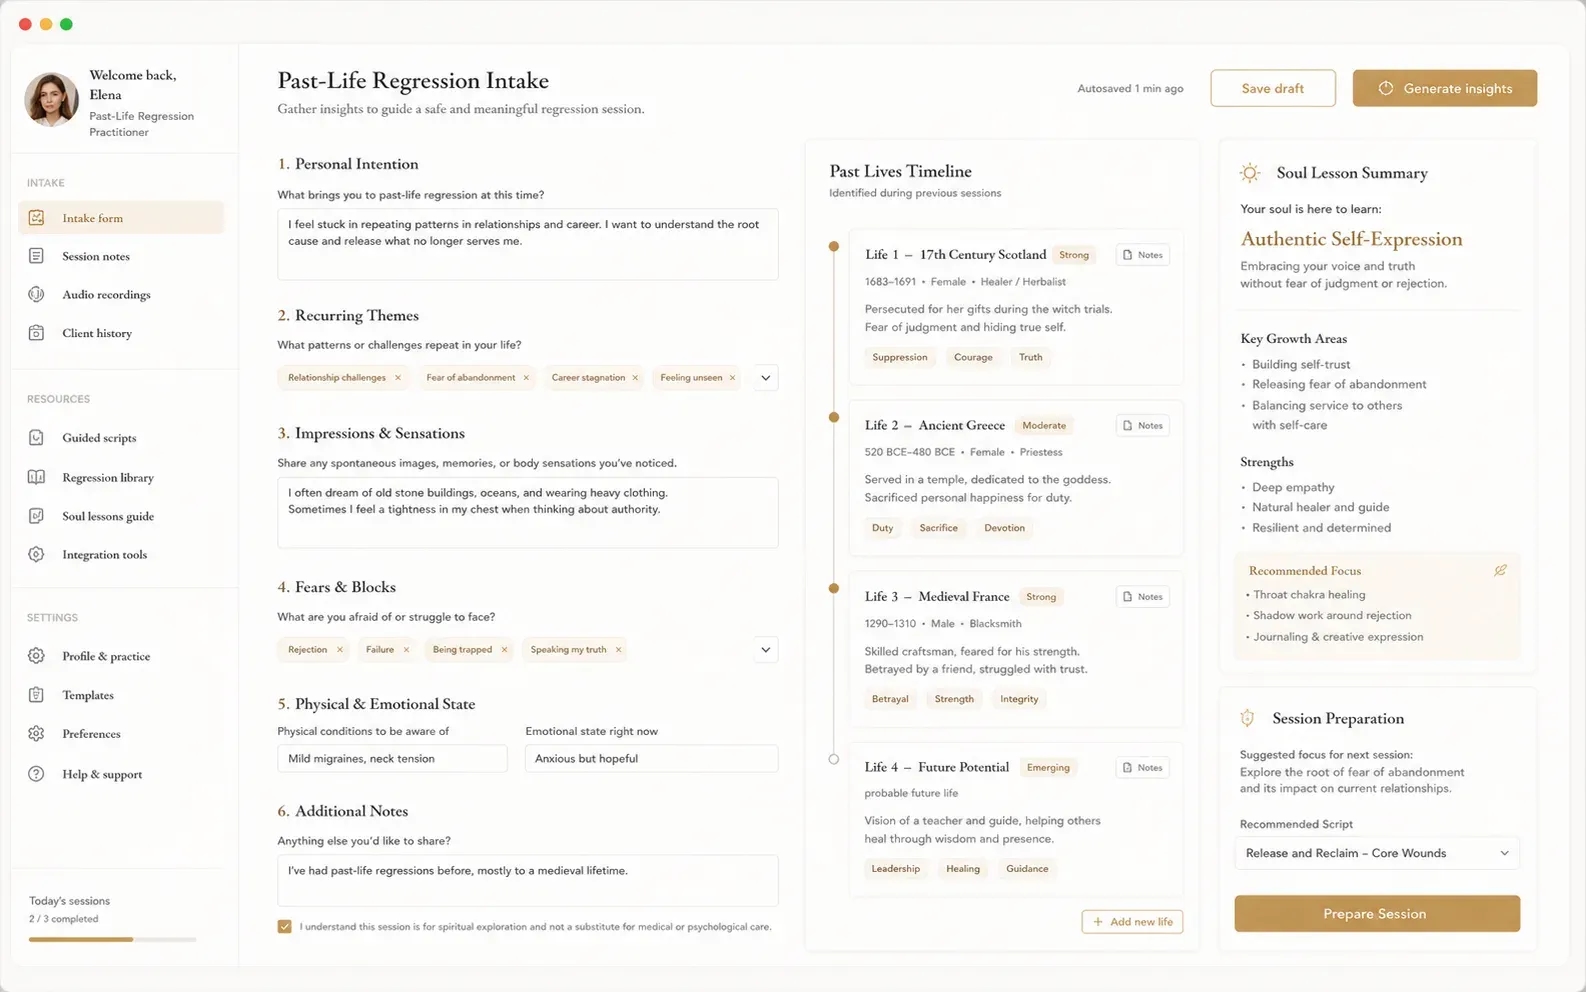Image resolution: width=1586 pixels, height=992 pixels.
Task: Expand the Fears & Blocks dropdown
Action: pos(765,650)
